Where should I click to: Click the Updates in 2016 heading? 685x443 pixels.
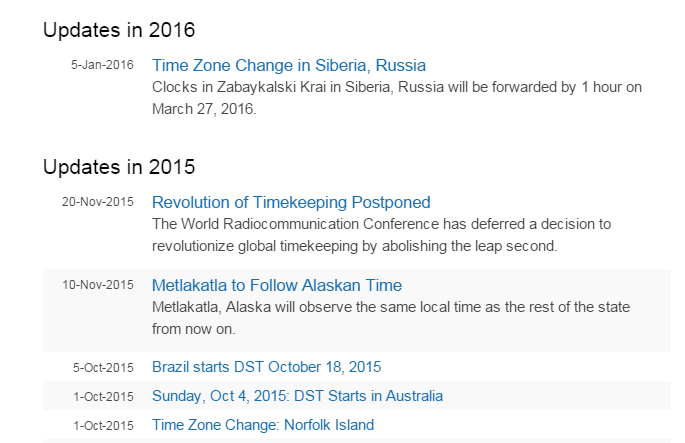(119, 30)
